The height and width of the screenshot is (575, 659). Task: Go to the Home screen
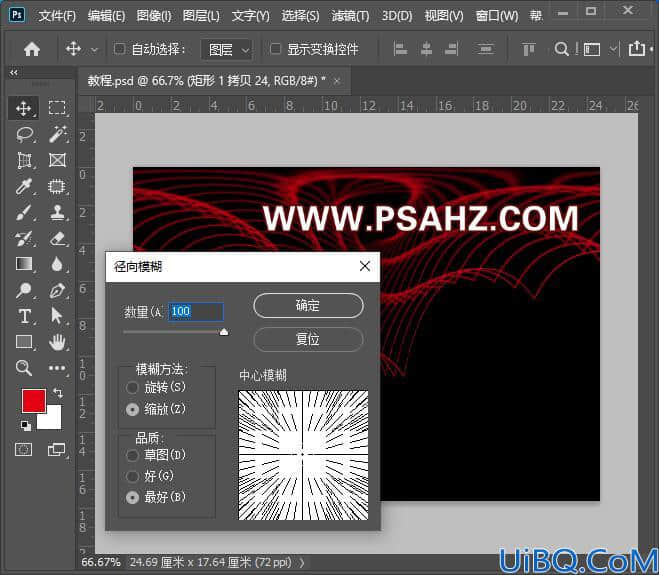32,49
